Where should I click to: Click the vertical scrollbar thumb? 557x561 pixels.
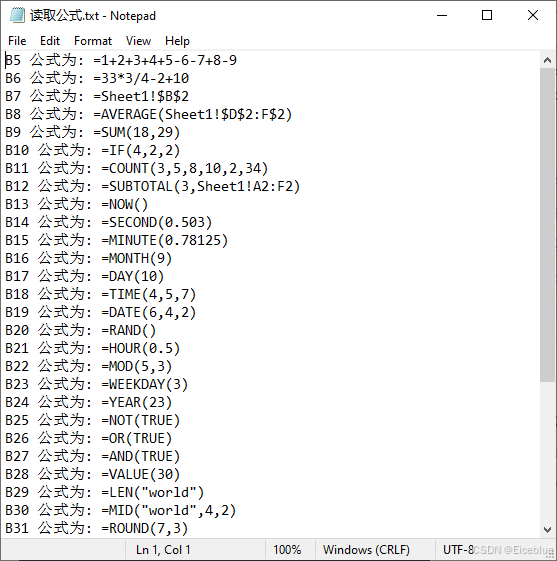tap(547, 225)
